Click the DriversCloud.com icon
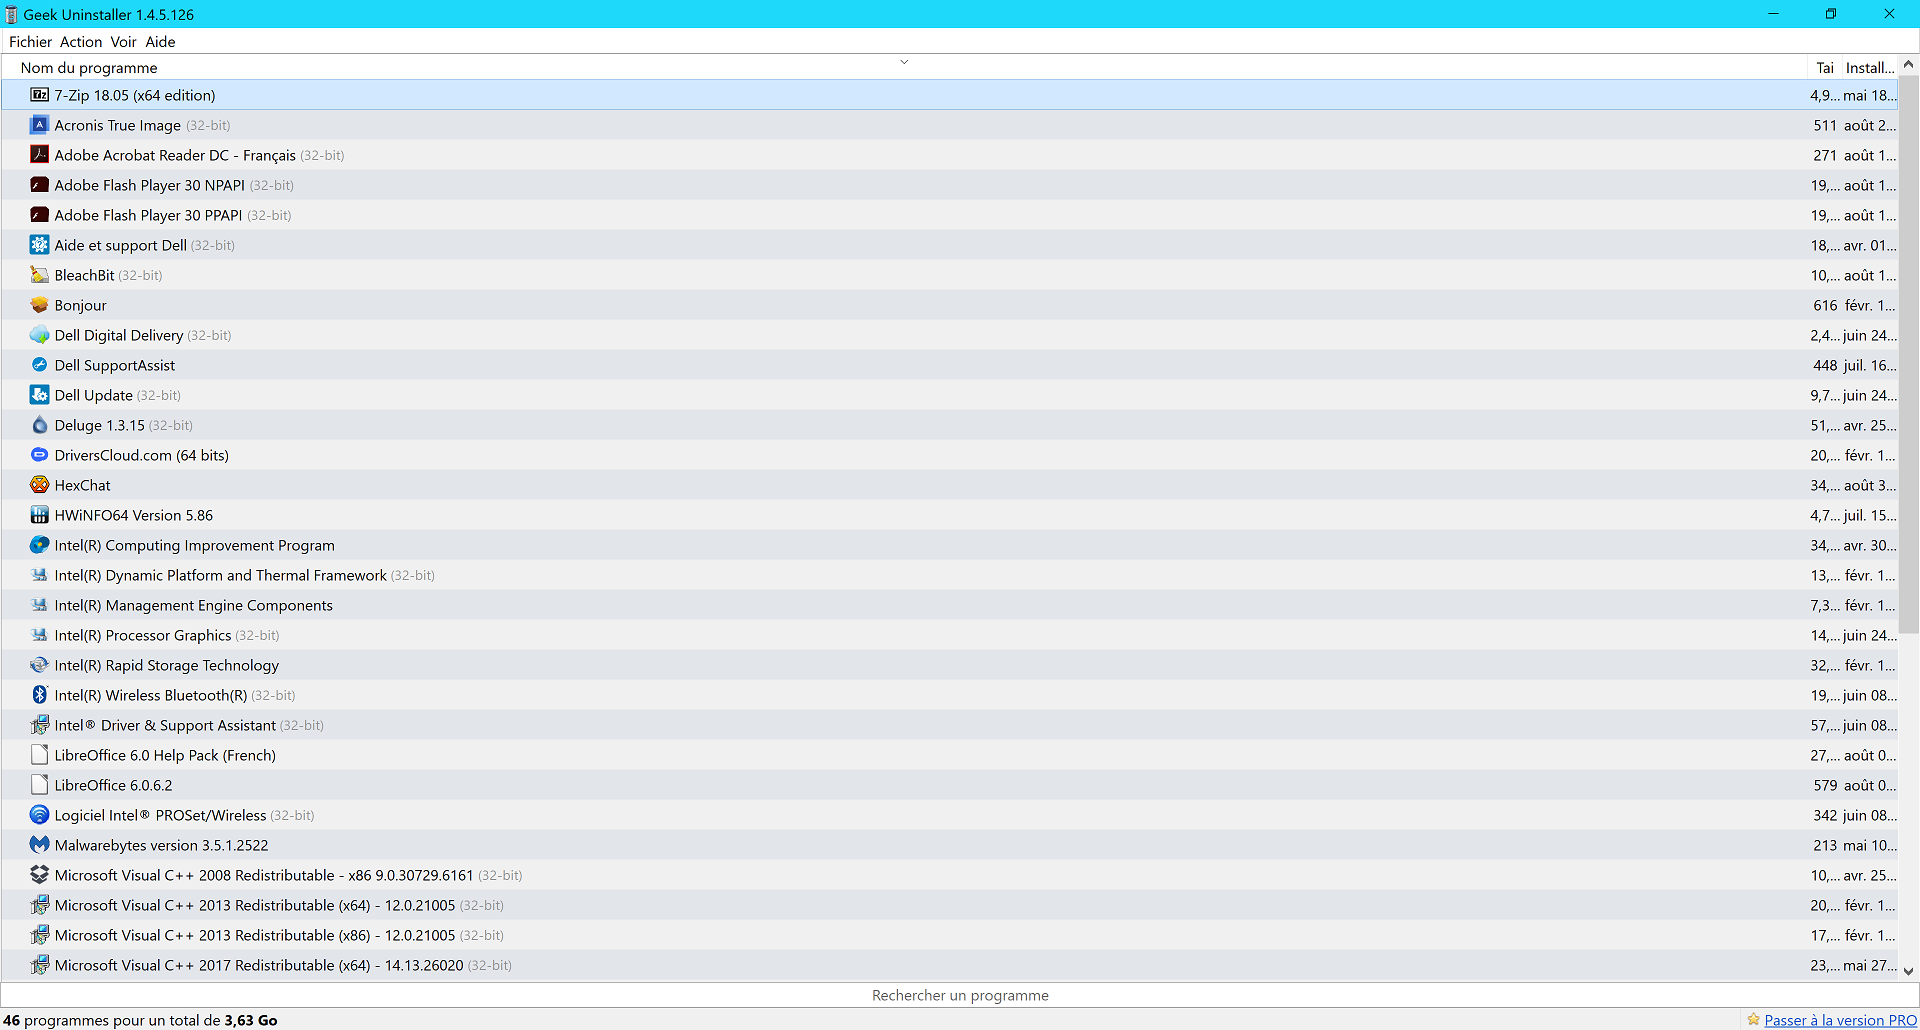1920x1030 pixels. pyautogui.click(x=39, y=455)
